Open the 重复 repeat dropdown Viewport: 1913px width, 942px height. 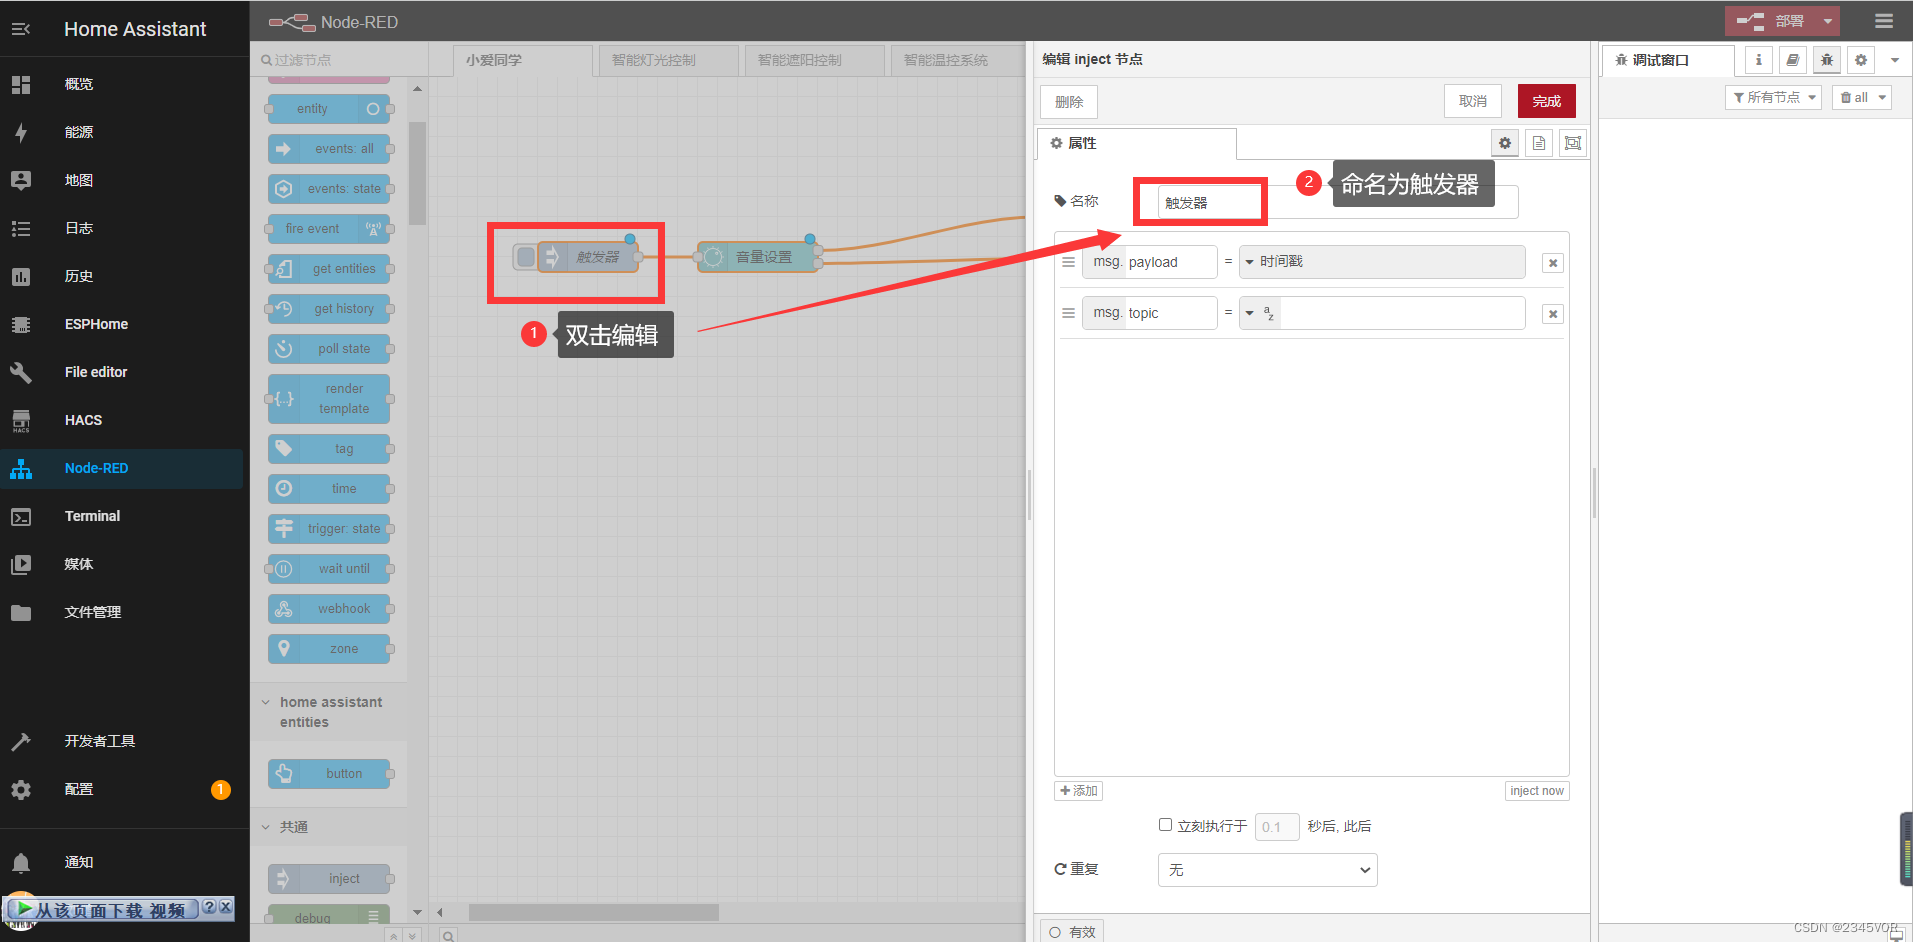click(1268, 870)
